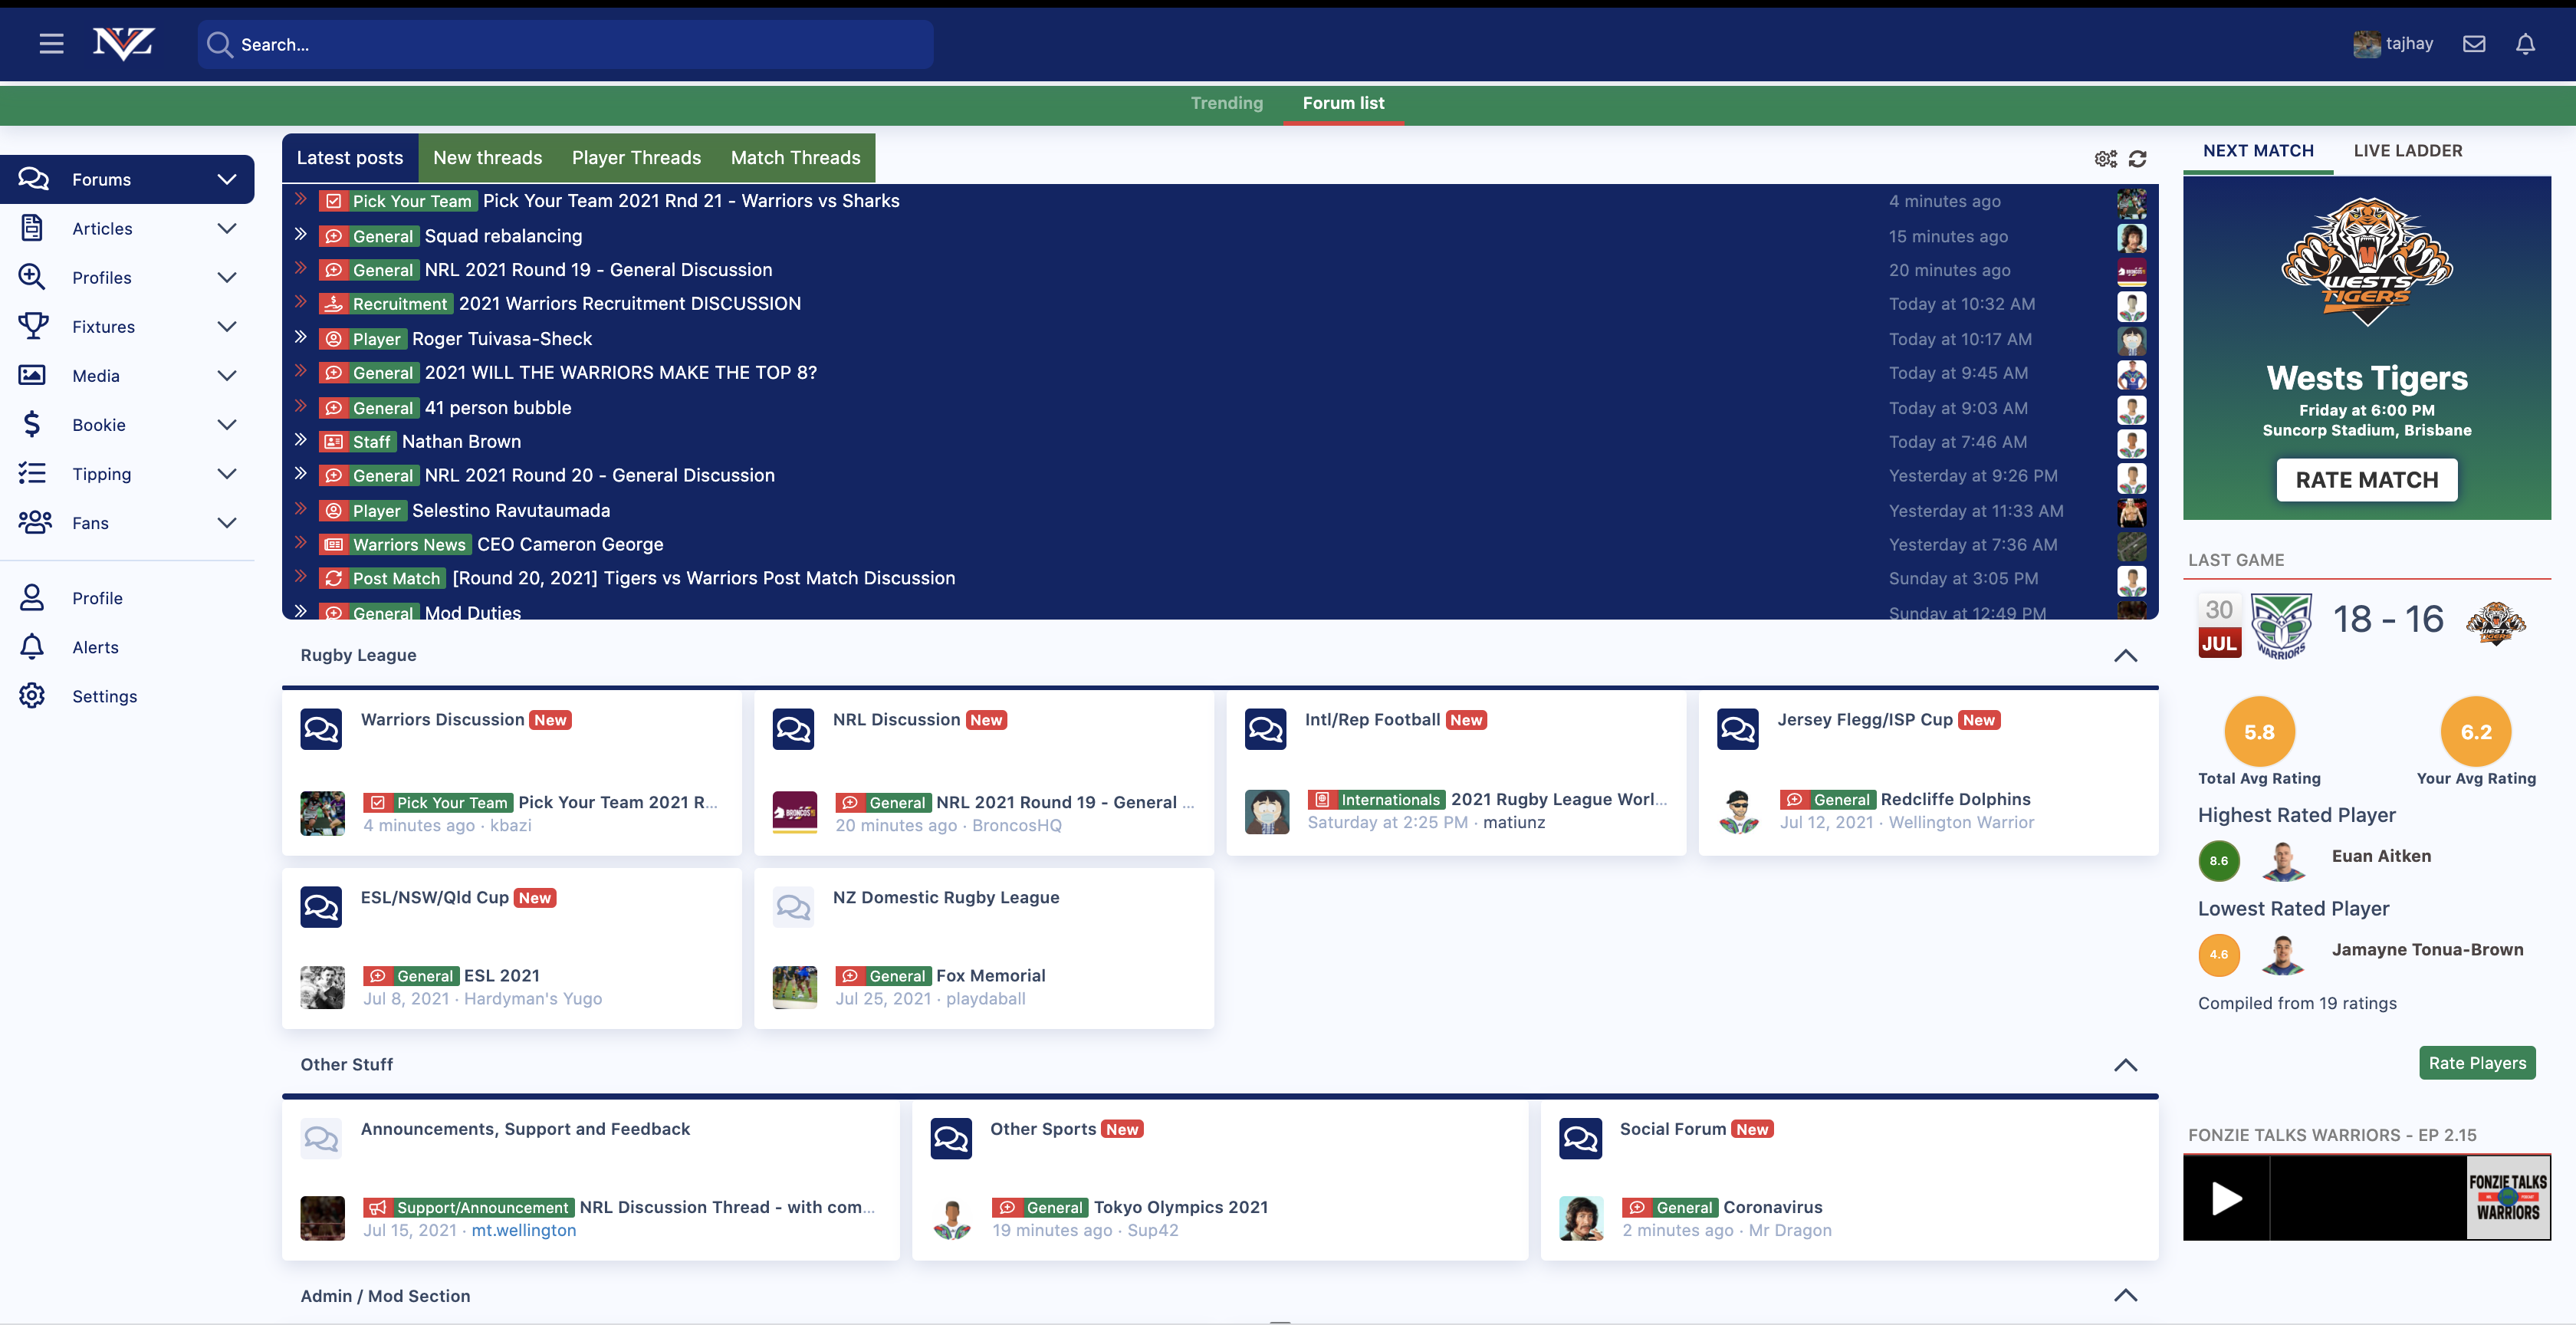Expand the Fixtures sidebar chevron
This screenshot has height=1325, width=2576.
coord(227,326)
